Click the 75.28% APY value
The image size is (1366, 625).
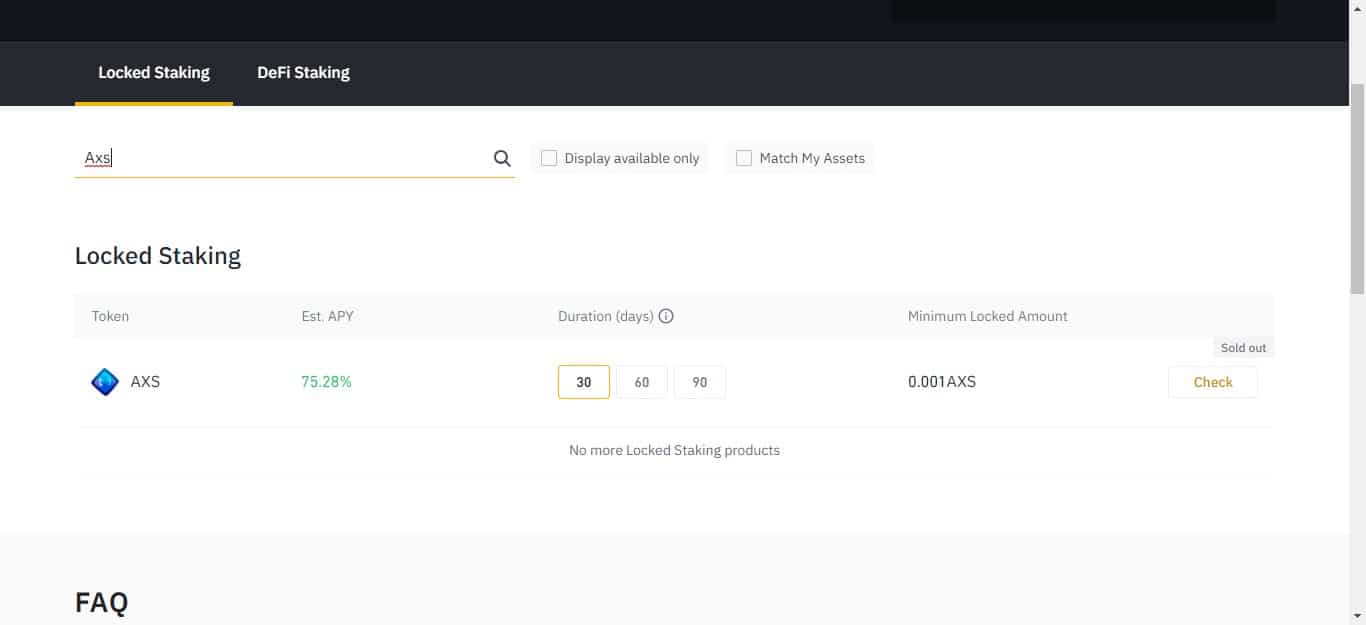(326, 381)
